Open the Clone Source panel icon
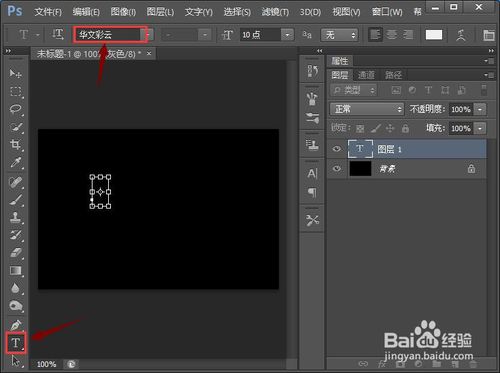The image size is (500, 373). pyautogui.click(x=312, y=145)
